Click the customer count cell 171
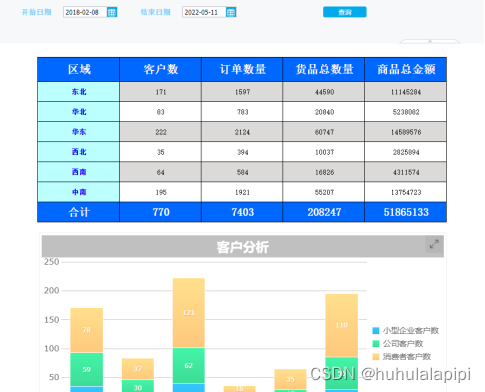The image size is (485, 392). tap(161, 92)
